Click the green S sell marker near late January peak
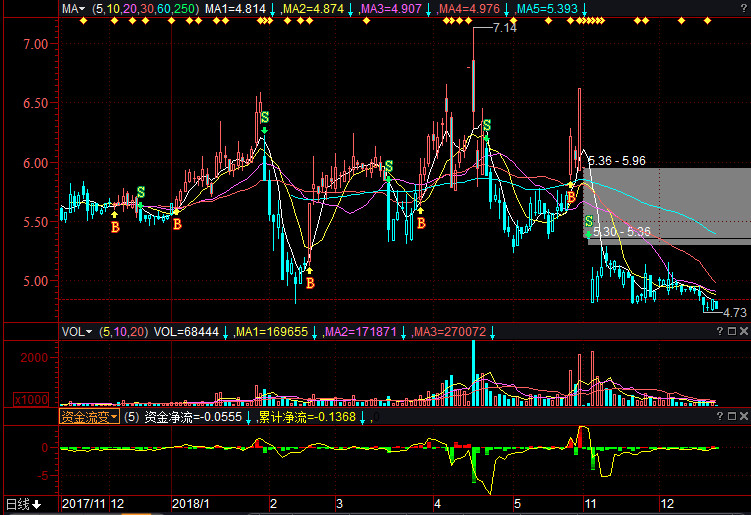Image resolution: width=751 pixels, height=515 pixels. coord(265,119)
